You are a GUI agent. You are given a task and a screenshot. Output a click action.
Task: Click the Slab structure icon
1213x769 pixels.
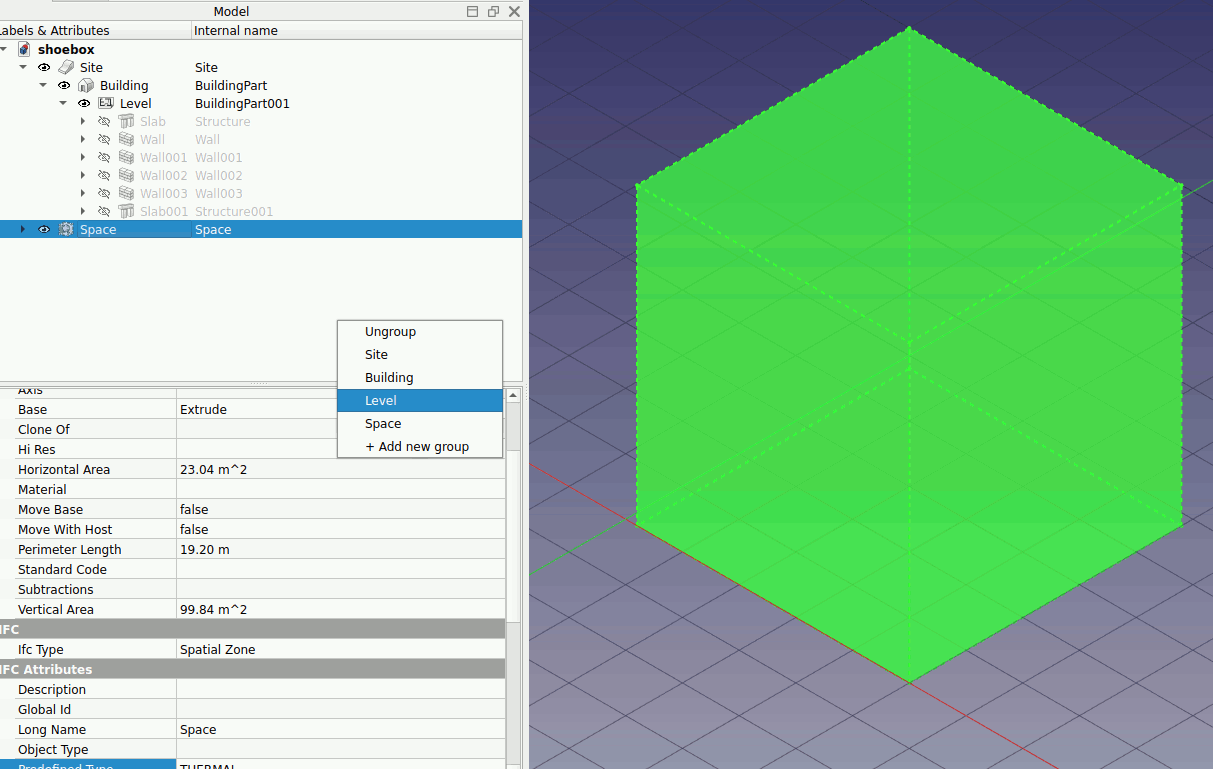pos(126,121)
